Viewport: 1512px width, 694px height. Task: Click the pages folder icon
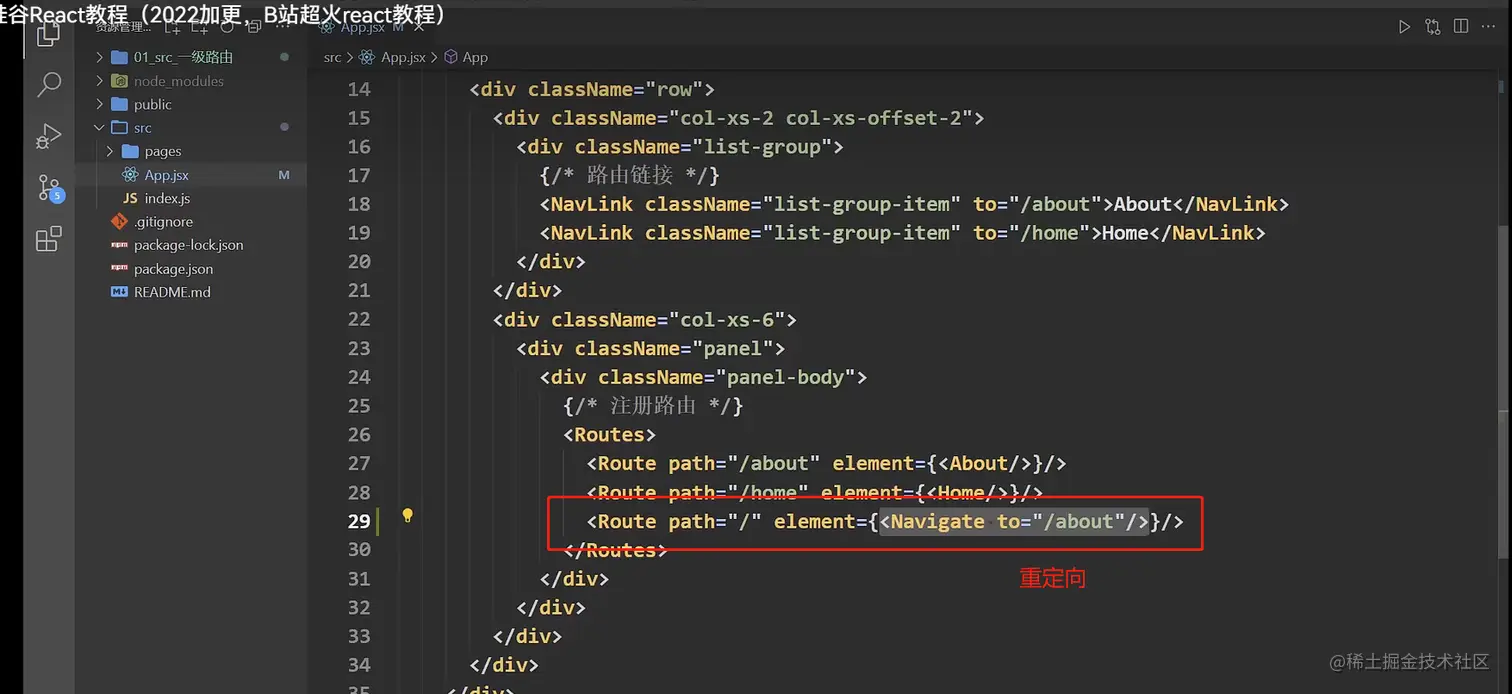130,151
